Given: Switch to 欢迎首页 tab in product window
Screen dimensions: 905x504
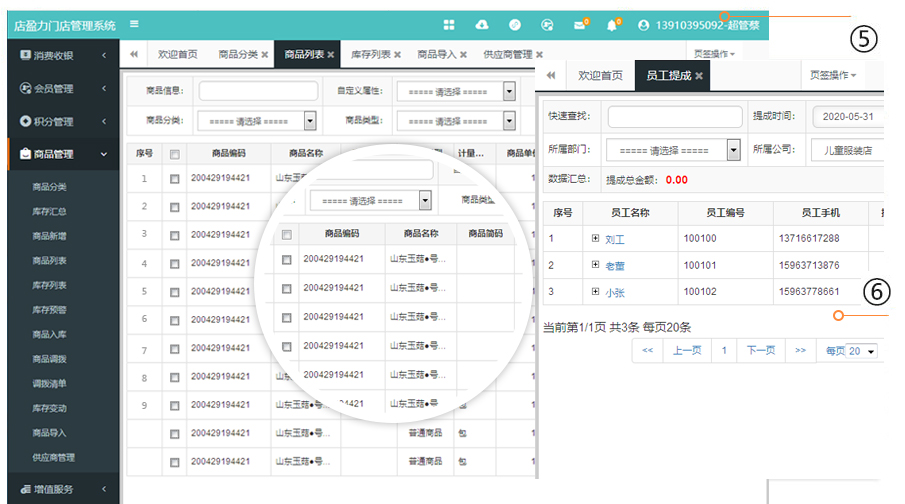Looking at the screenshot, I should 177,54.
